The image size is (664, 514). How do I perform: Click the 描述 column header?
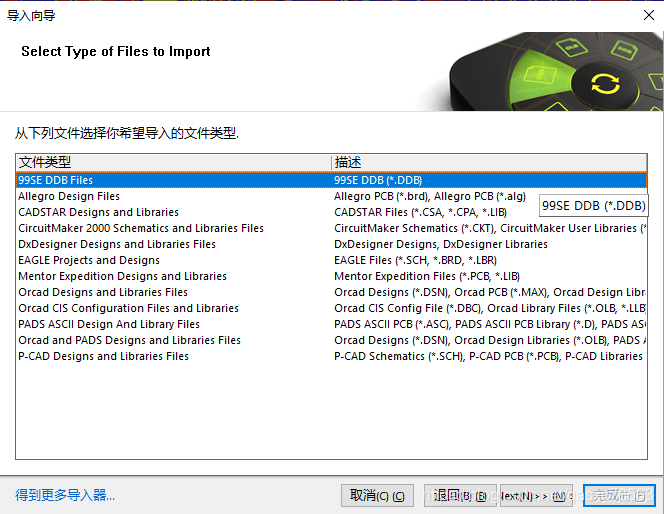[490, 162]
